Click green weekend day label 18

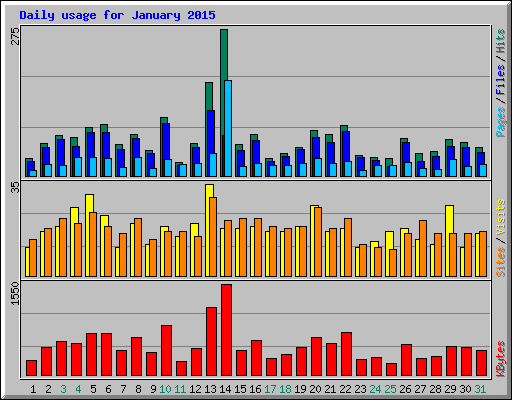285,389
